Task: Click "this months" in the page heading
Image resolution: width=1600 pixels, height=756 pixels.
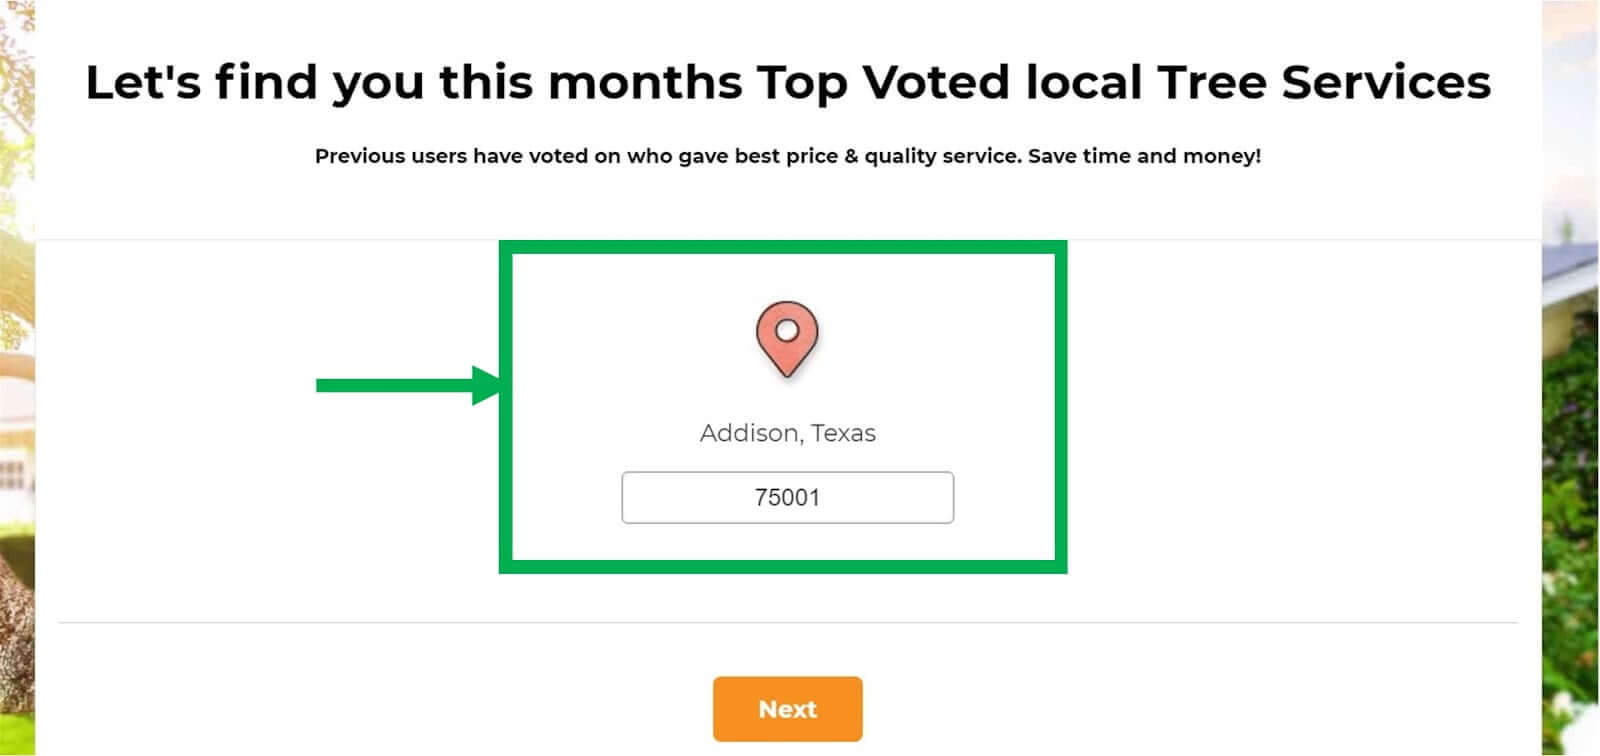Action: click(591, 83)
